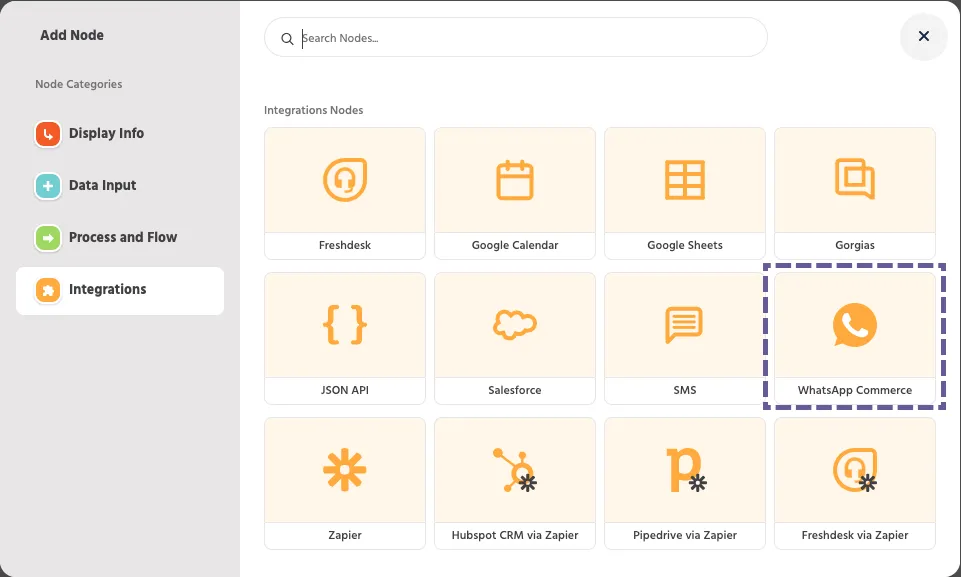
Task: Select the Integrations category
Action: tap(120, 291)
